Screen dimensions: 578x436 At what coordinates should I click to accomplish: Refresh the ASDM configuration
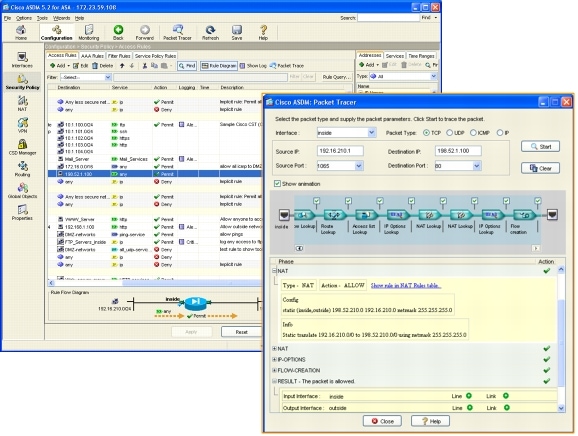pyautogui.click(x=210, y=32)
